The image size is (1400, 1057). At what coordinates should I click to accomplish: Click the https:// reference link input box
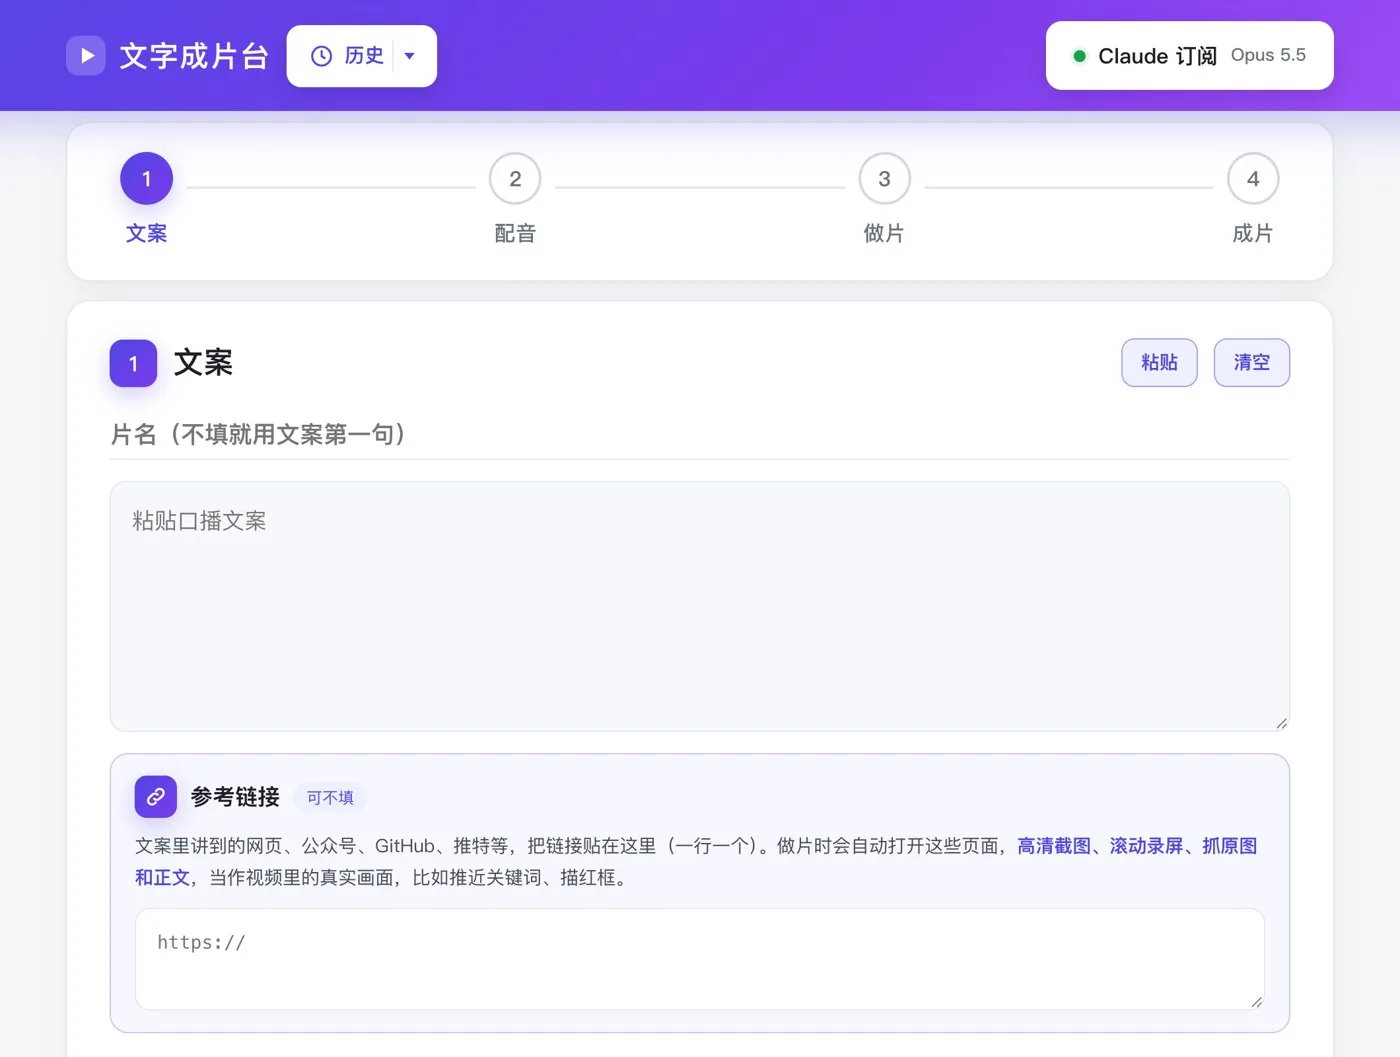[700, 959]
